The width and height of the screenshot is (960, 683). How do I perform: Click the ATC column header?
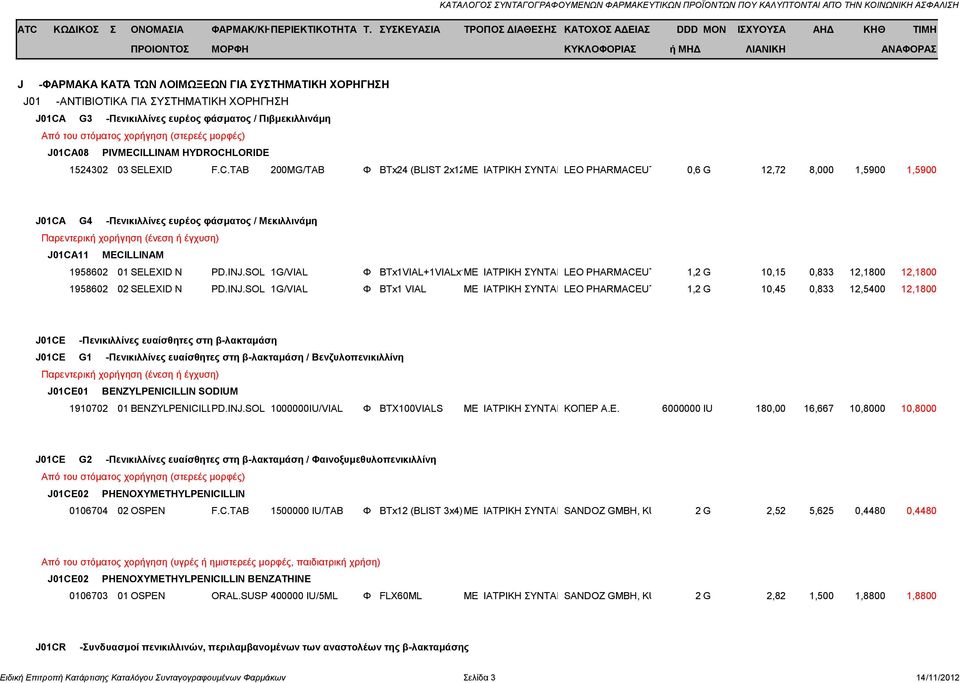(28, 29)
